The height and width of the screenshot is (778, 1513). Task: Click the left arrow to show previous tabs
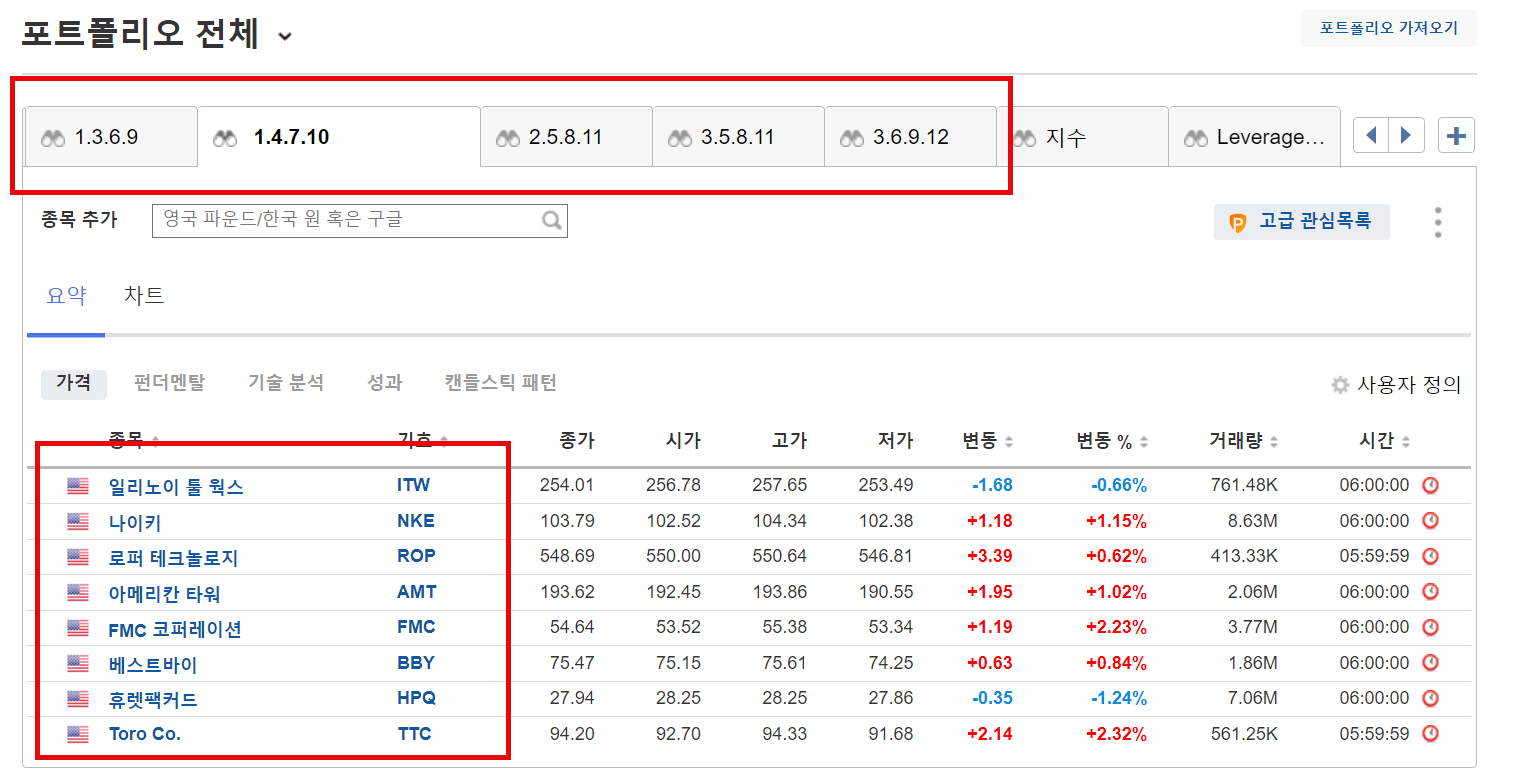click(x=1371, y=135)
